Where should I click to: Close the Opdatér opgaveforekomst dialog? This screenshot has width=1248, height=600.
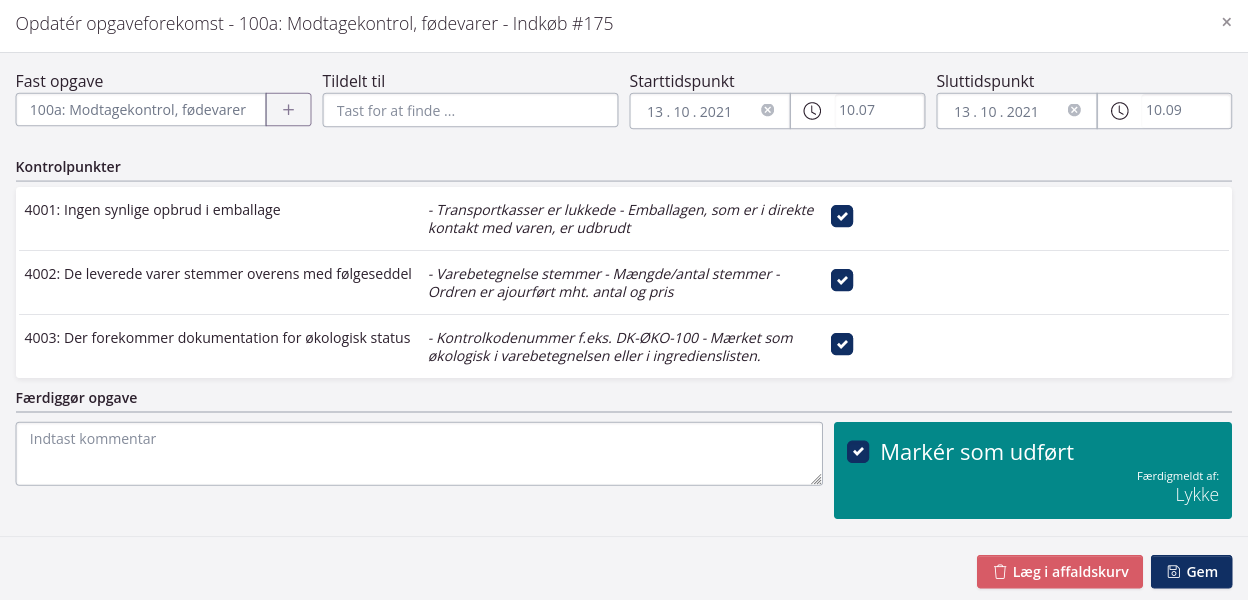(1229, 22)
